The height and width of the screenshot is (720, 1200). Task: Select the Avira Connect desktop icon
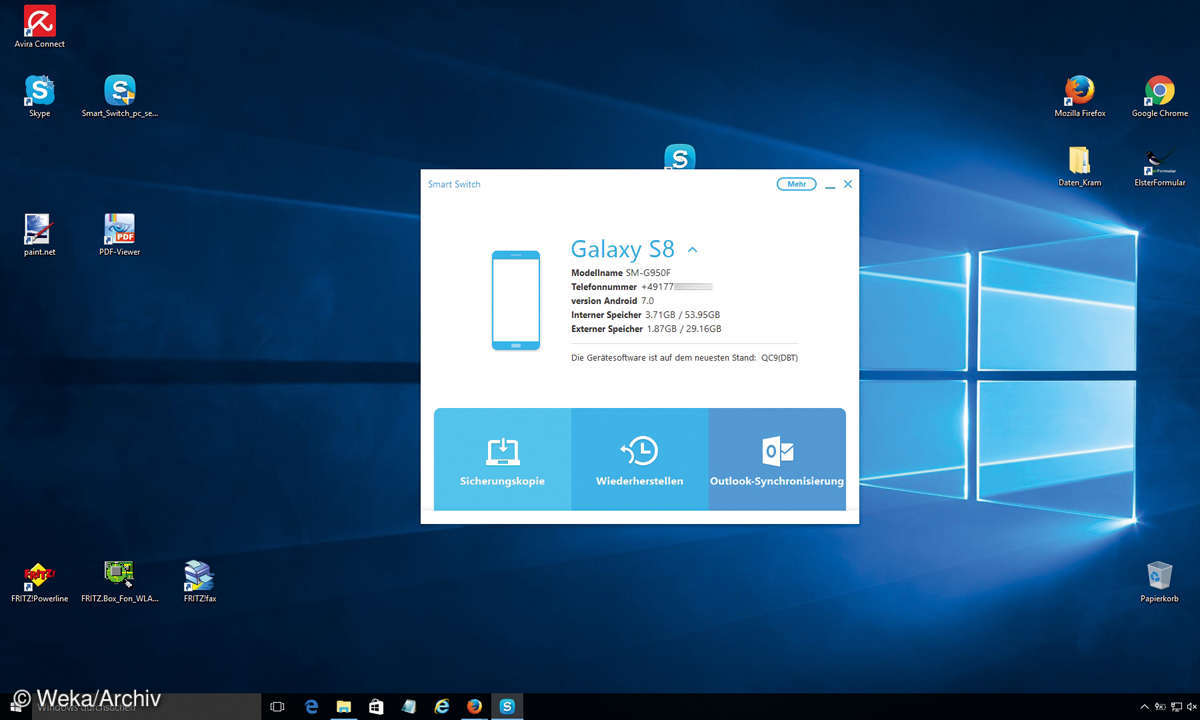[x=39, y=27]
